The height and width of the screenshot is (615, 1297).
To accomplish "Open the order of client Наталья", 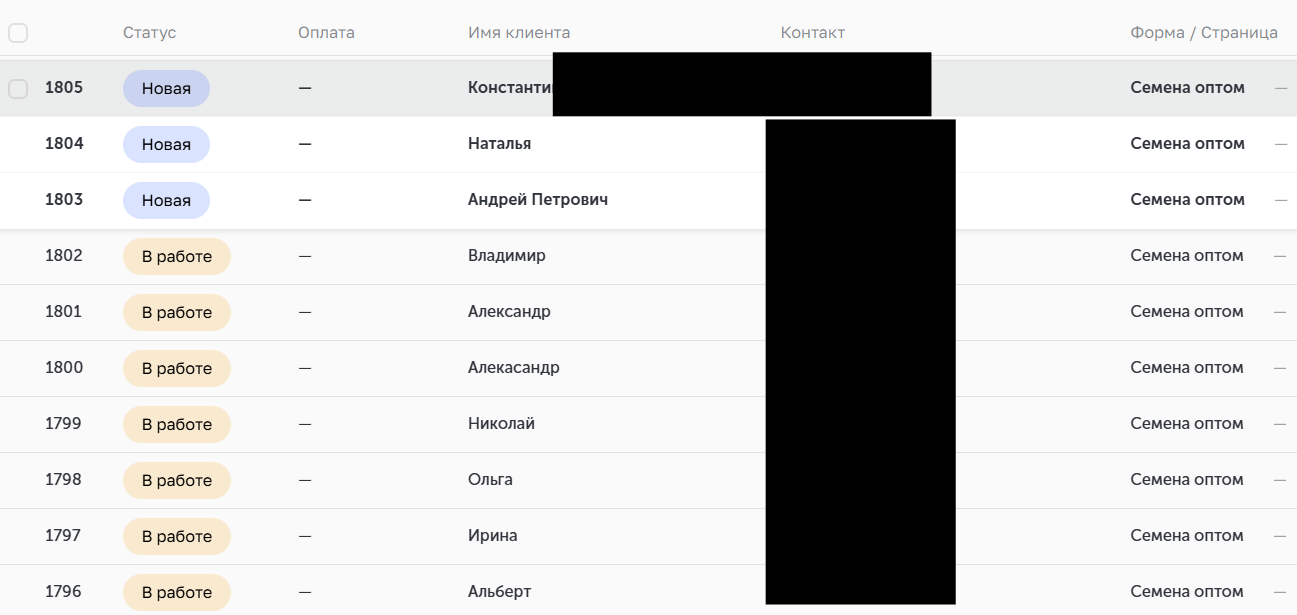I will tap(499, 144).
